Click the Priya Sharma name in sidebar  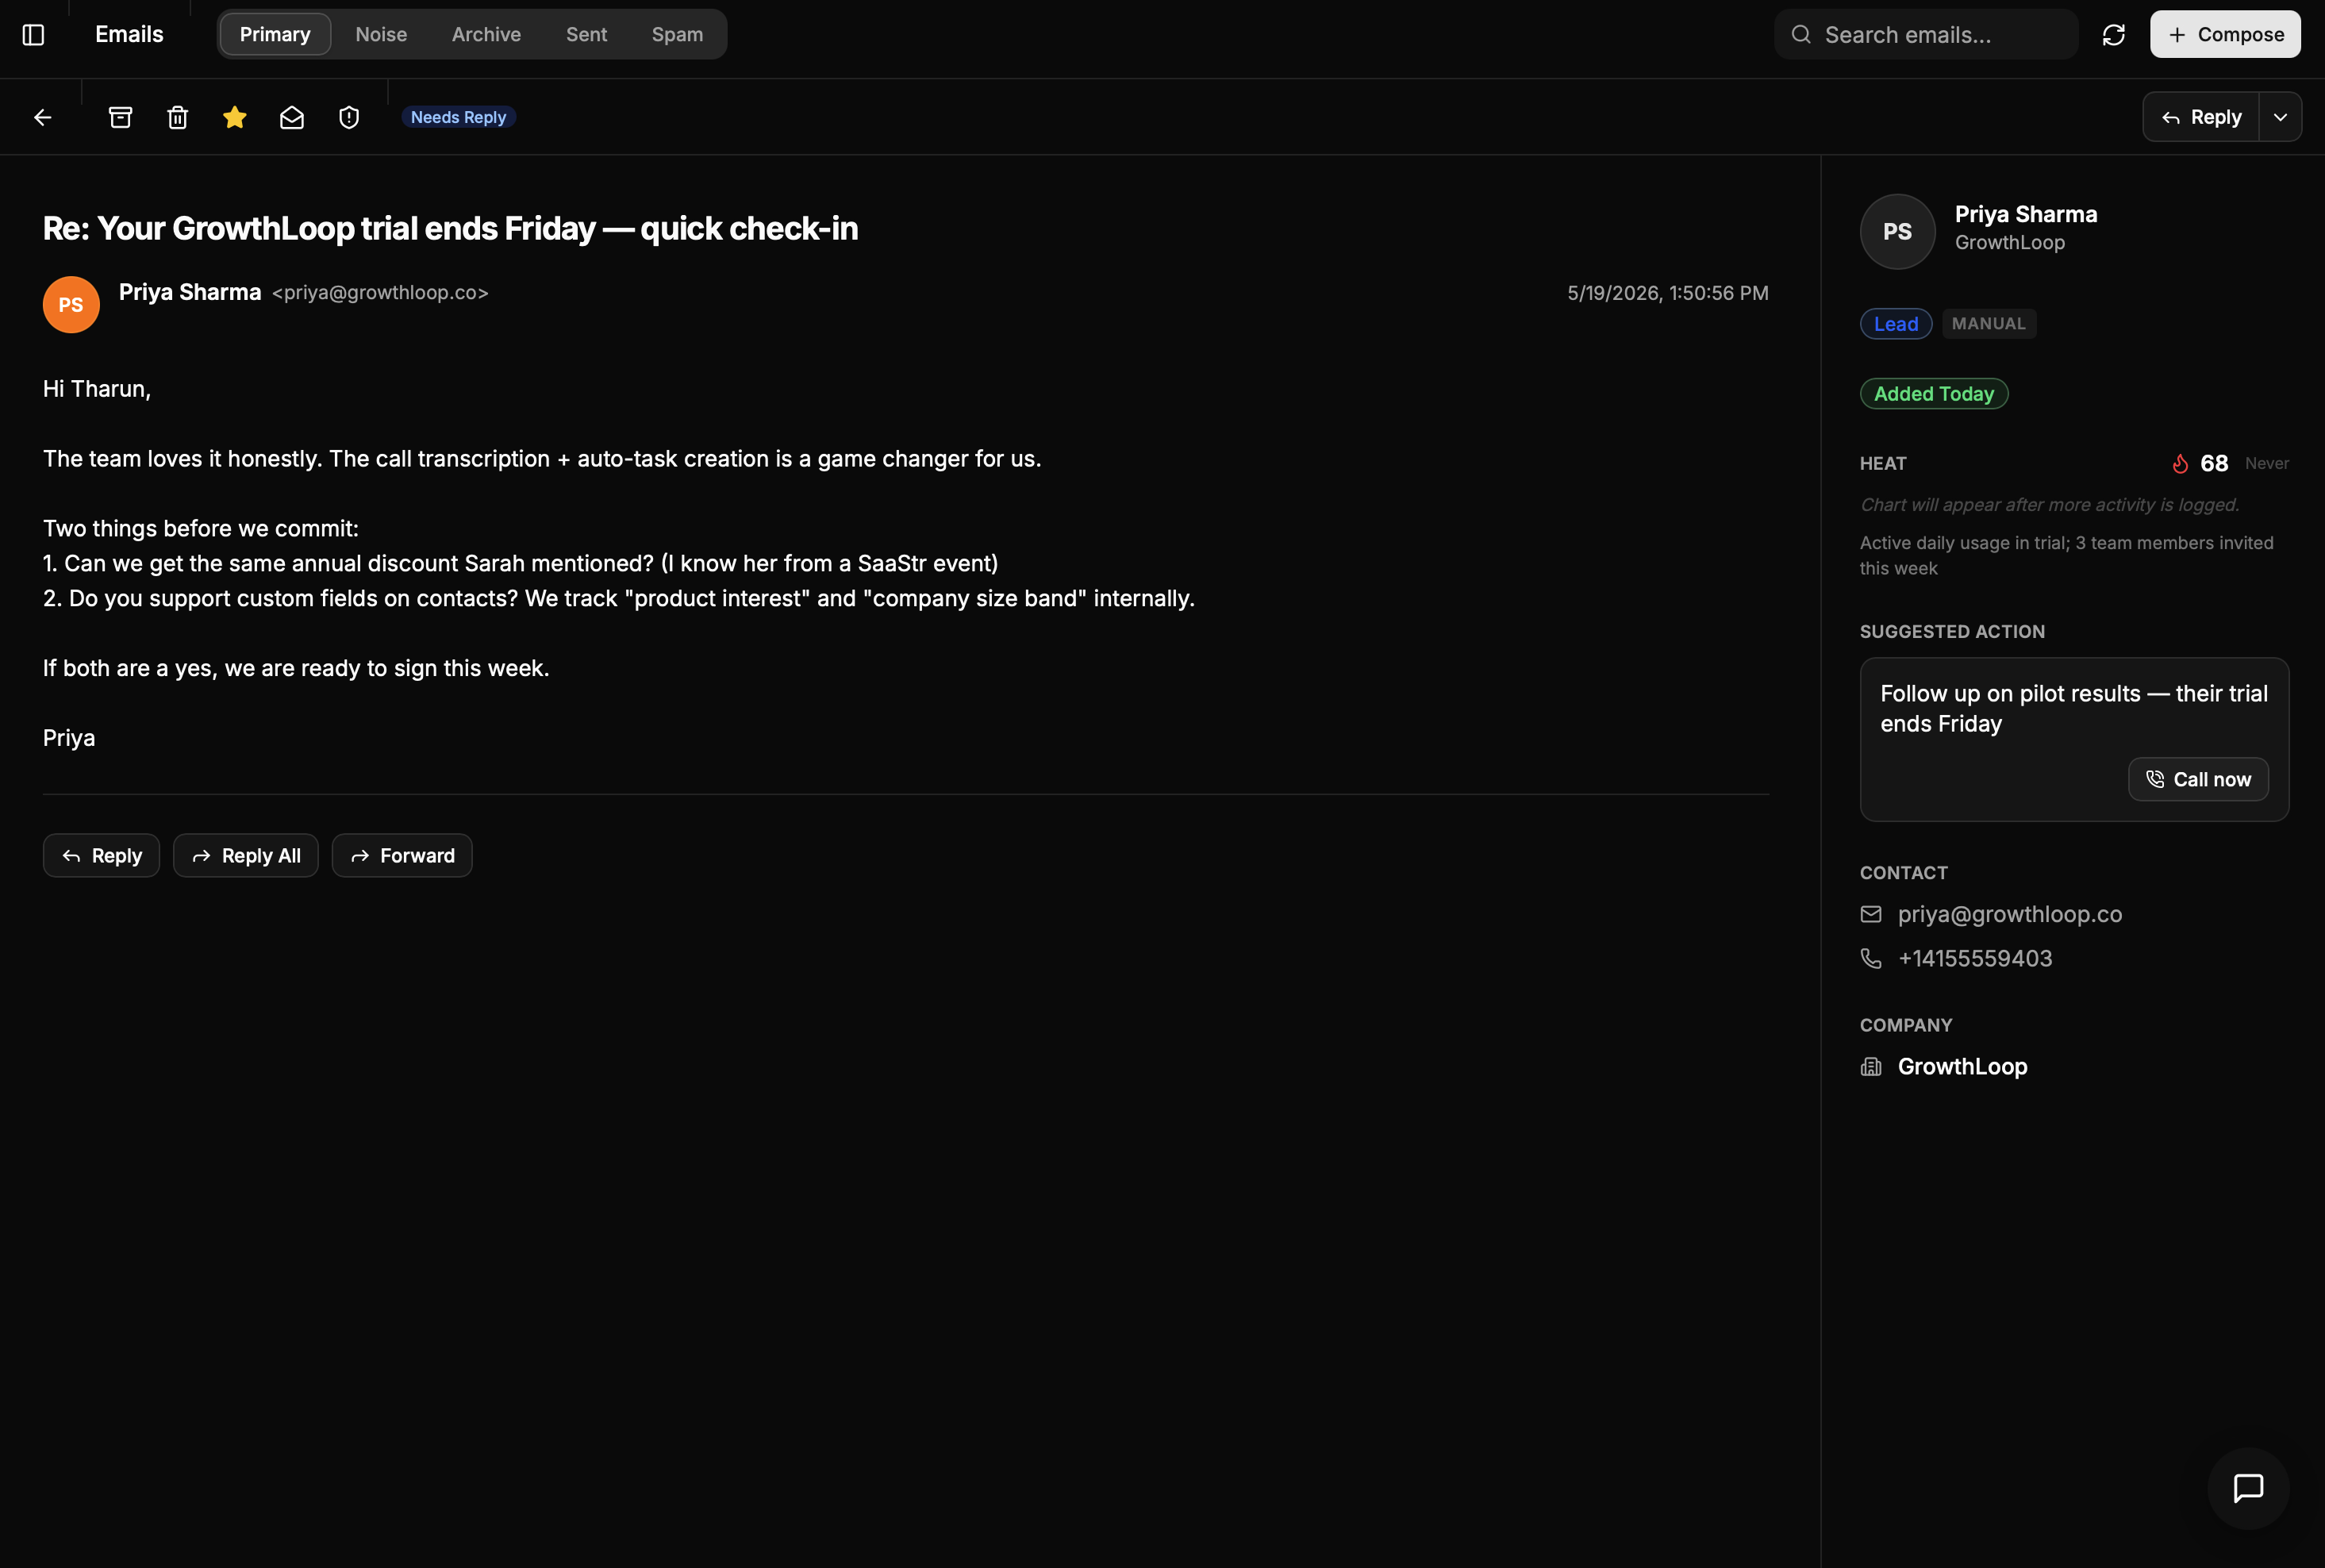2025,214
